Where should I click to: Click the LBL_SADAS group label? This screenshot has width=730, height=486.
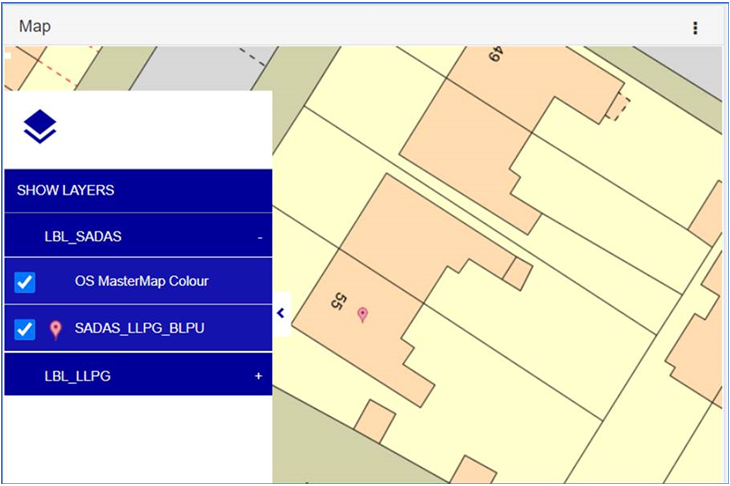click(83, 236)
